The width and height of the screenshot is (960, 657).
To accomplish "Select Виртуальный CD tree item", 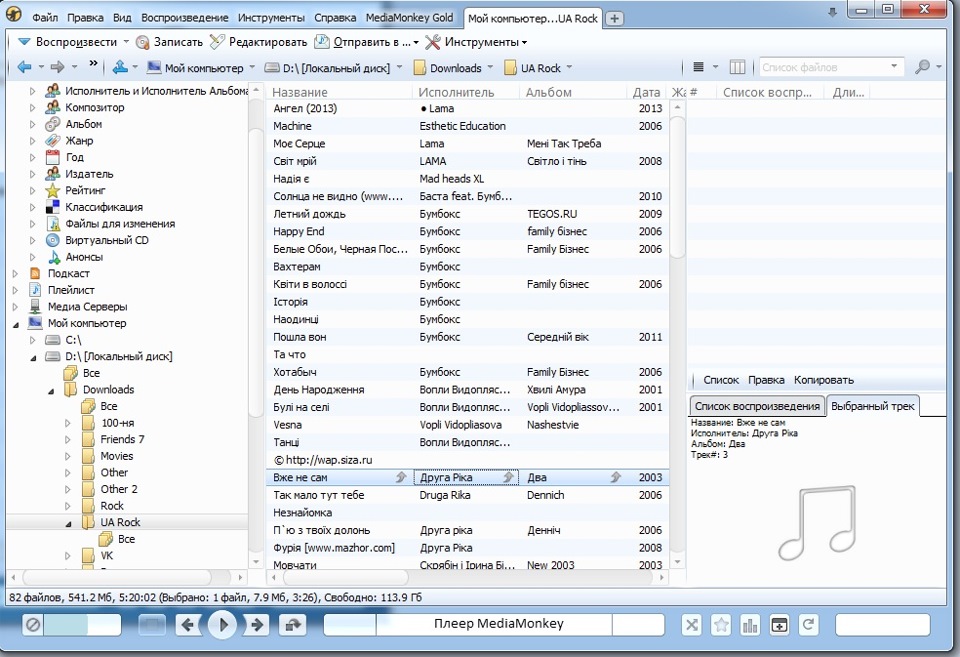I will click(x=97, y=240).
